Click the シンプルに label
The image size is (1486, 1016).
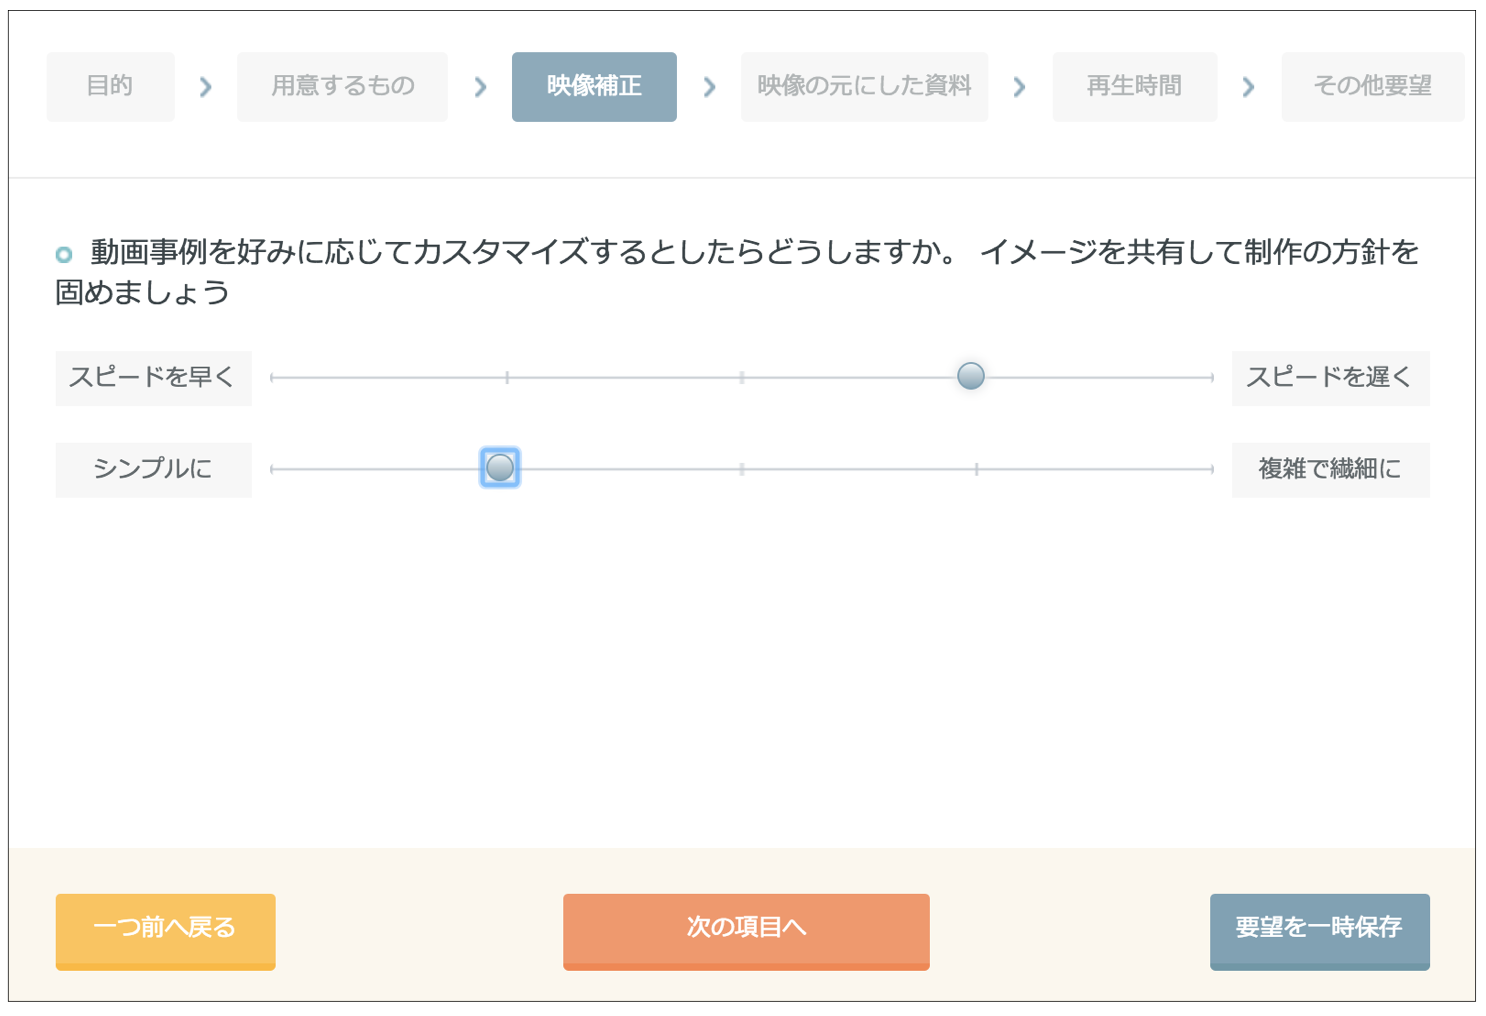pyautogui.click(x=153, y=469)
